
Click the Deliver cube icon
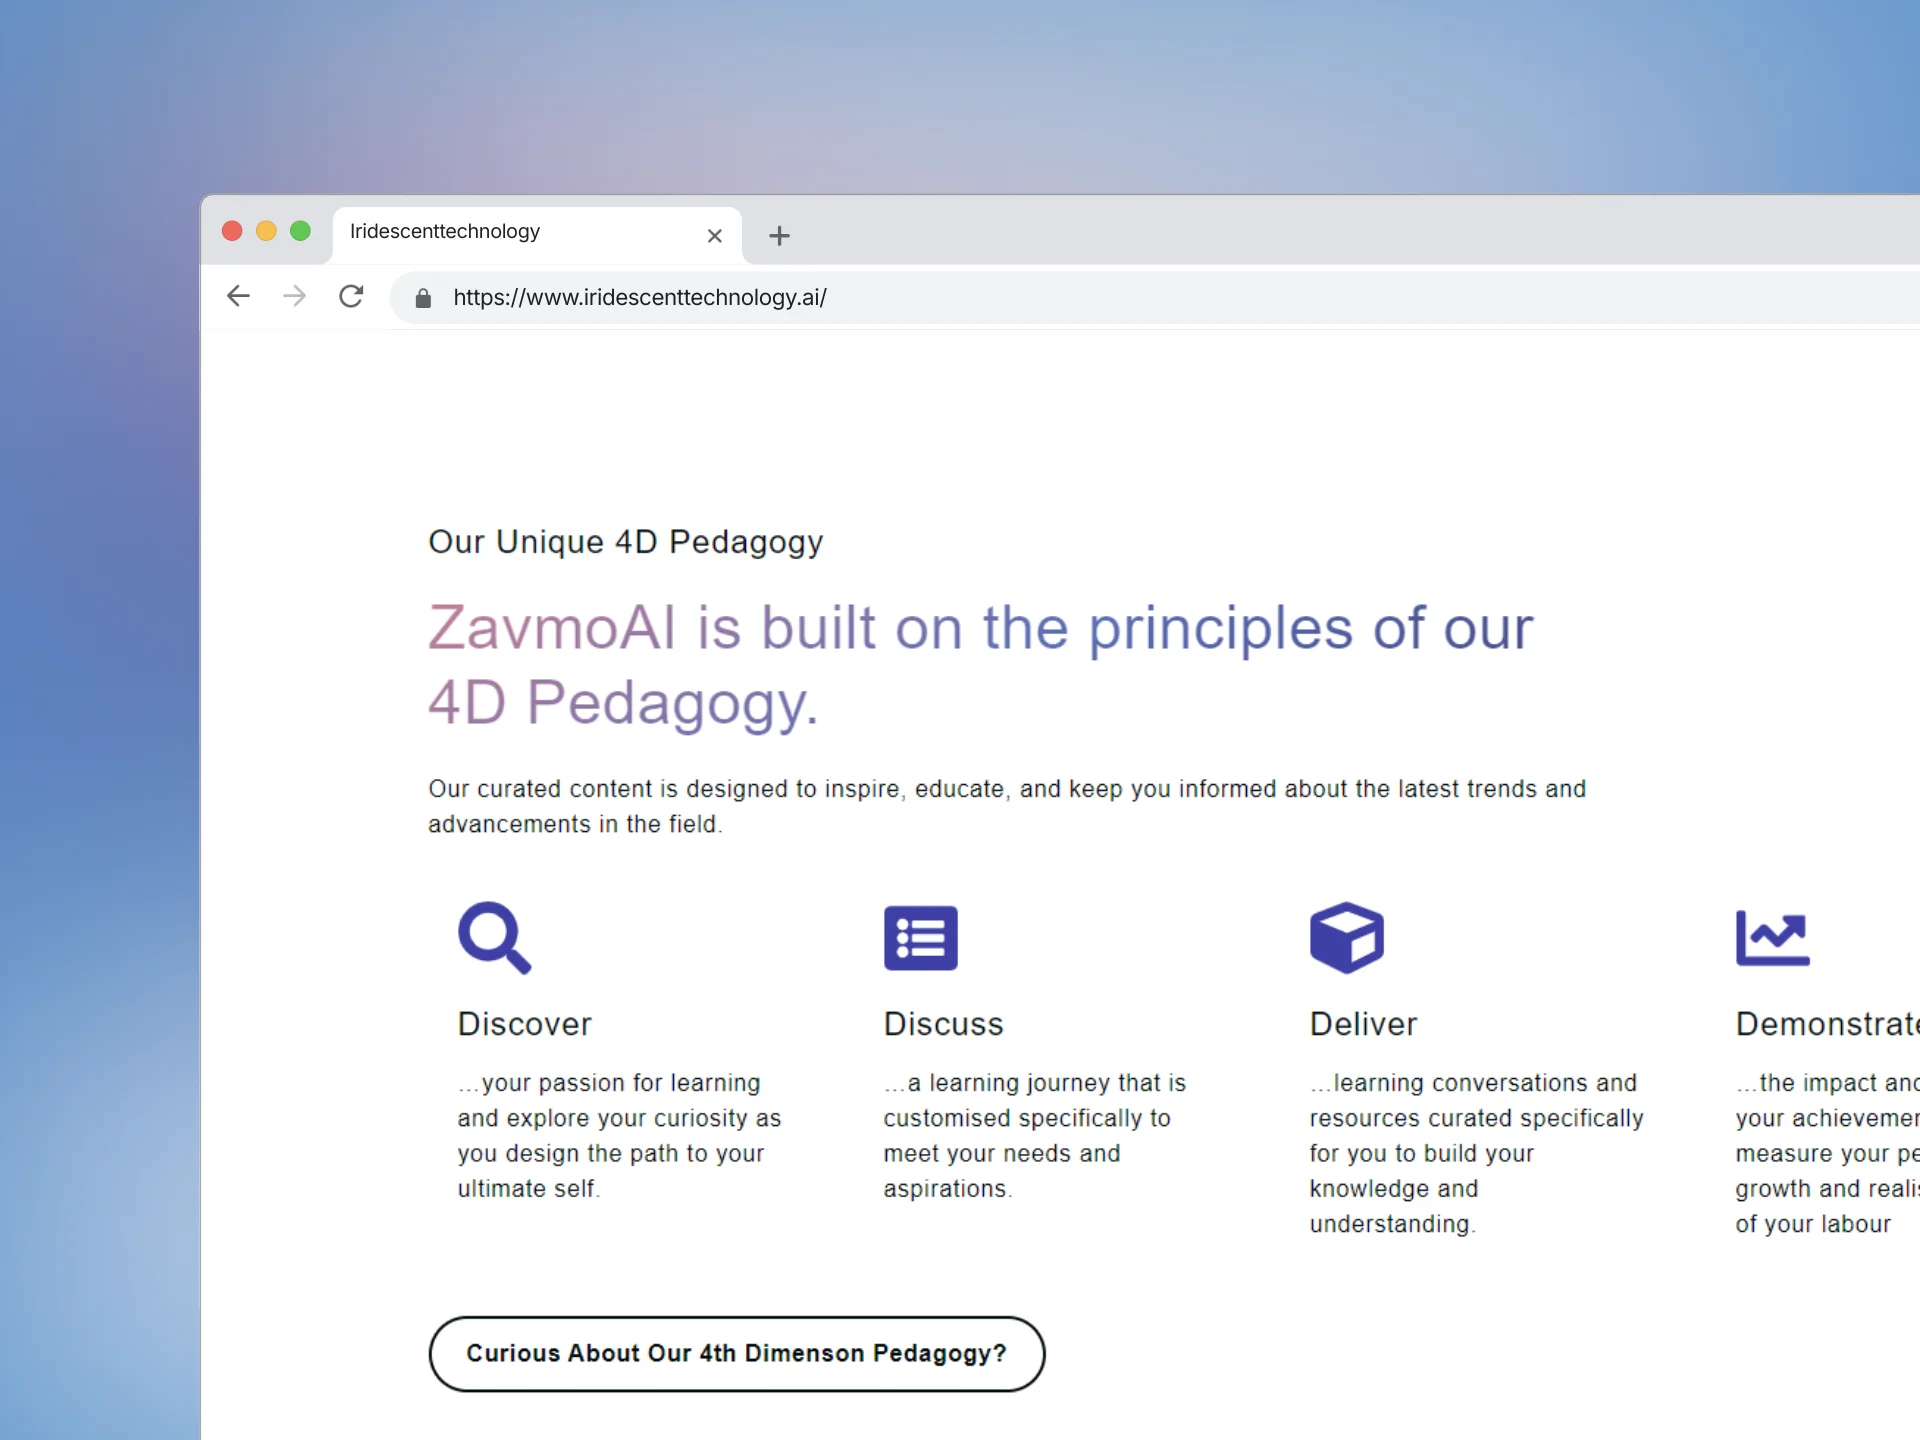point(1346,937)
